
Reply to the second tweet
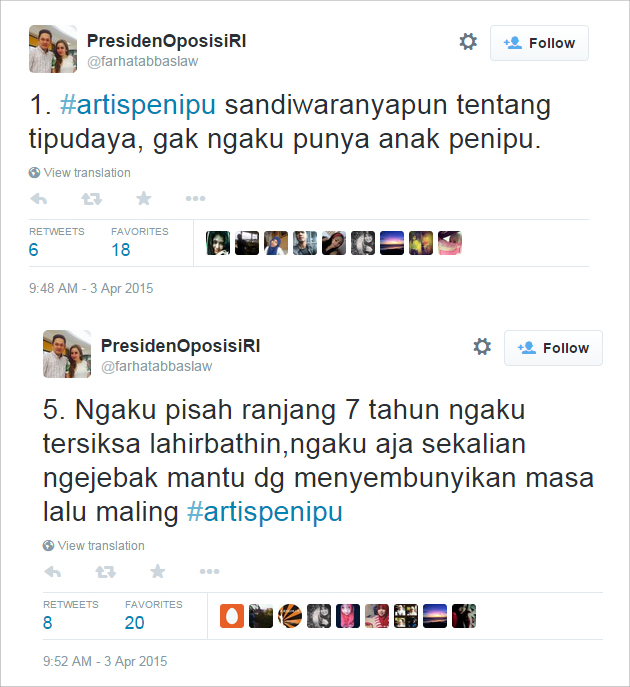[x=53, y=572]
